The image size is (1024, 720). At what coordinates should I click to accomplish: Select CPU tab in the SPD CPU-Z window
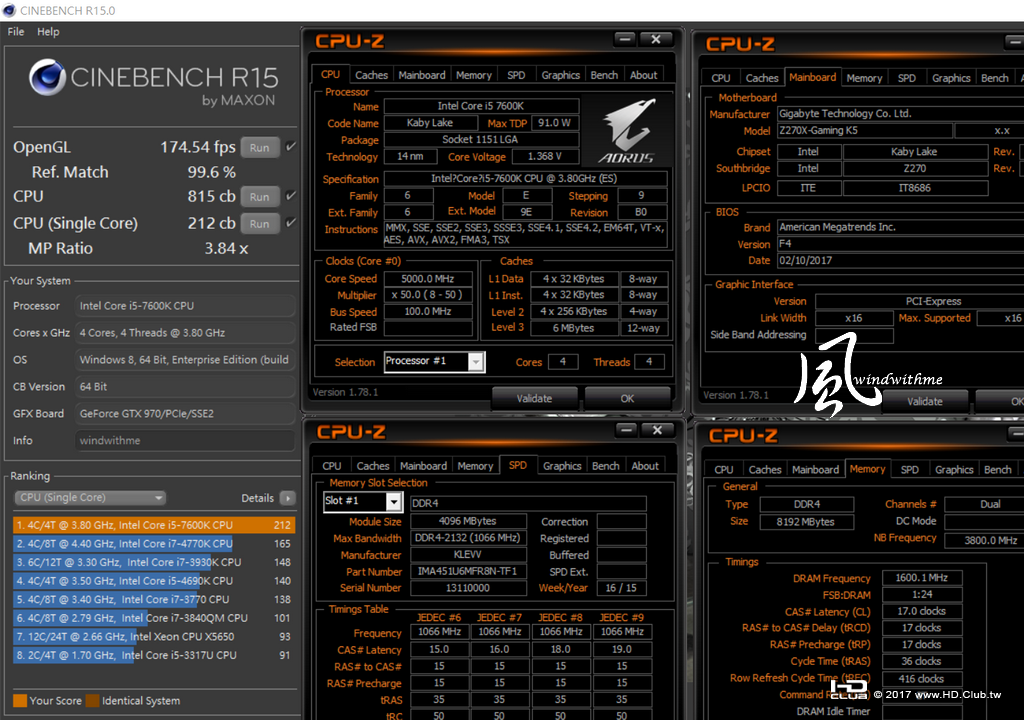332,466
